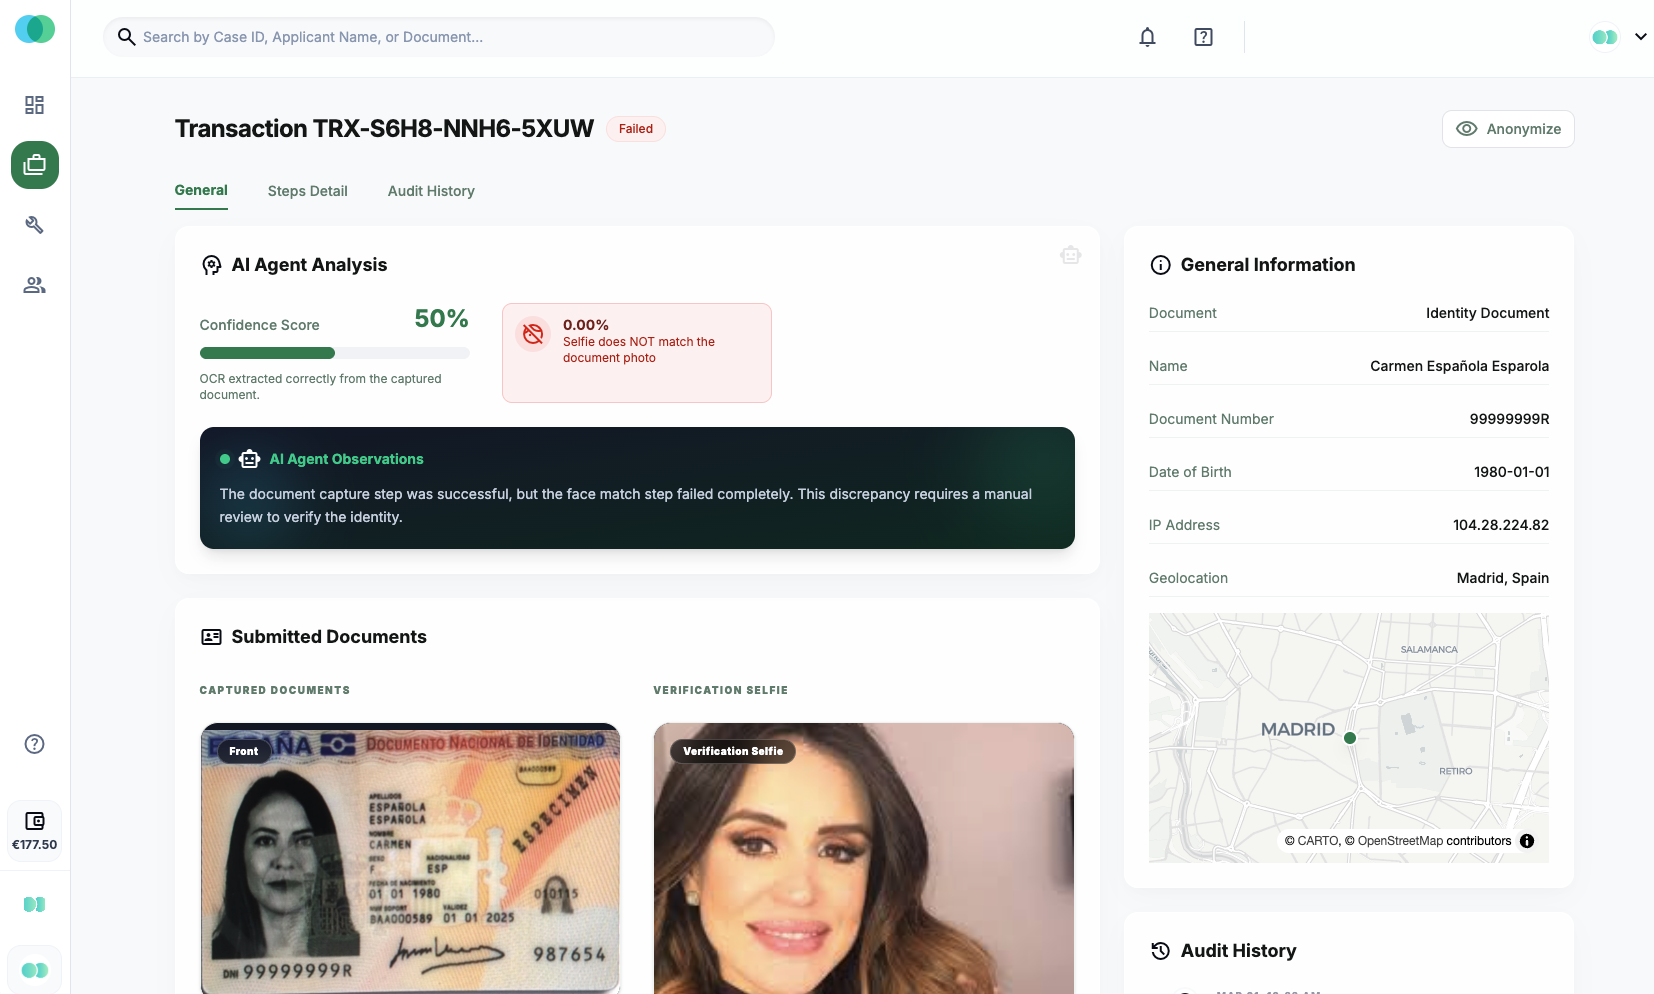Click the VERIFICATION SELFIE section label
Image resolution: width=1654 pixels, height=994 pixels.
pos(720,690)
